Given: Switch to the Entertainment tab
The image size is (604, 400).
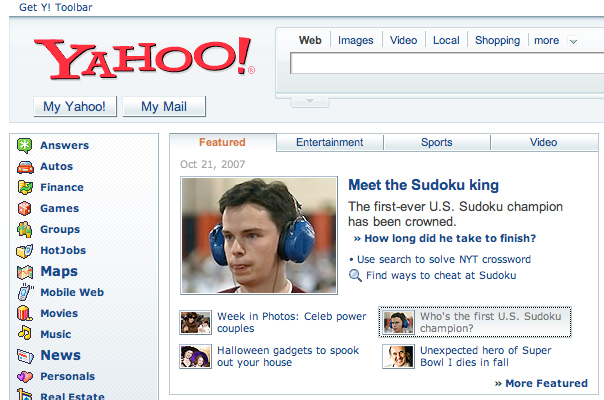Looking at the screenshot, I should [x=330, y=142].
